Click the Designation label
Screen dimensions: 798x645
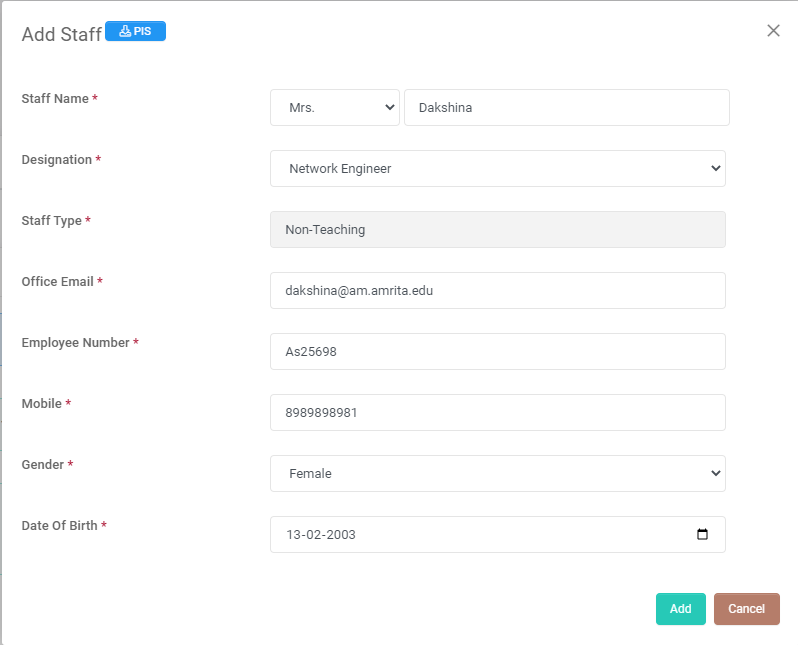coord(57,160)
